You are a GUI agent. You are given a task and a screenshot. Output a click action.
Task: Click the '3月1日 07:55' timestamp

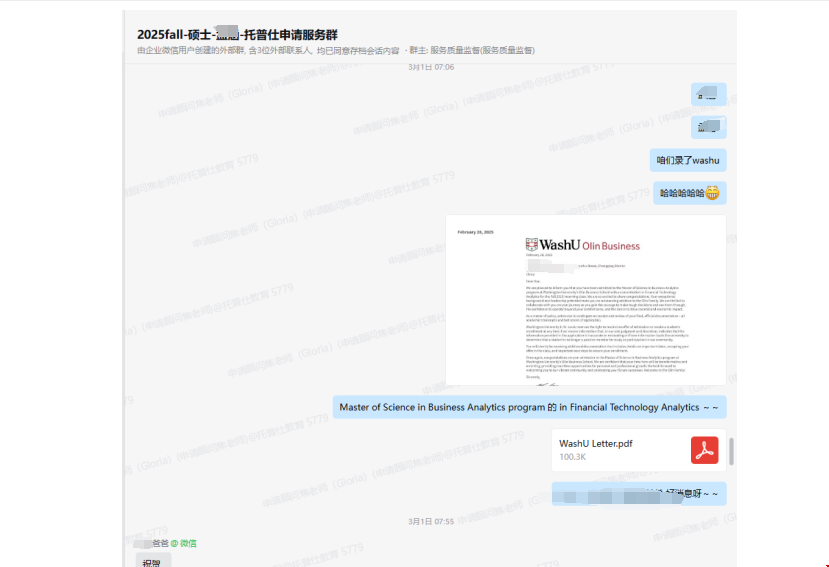tap(431, 522)
